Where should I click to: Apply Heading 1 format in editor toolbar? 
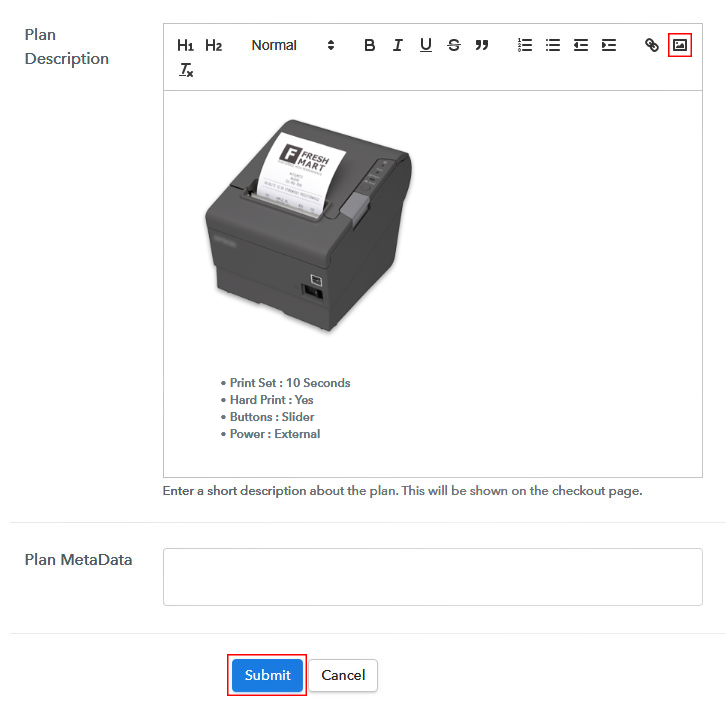coord(185,45)
